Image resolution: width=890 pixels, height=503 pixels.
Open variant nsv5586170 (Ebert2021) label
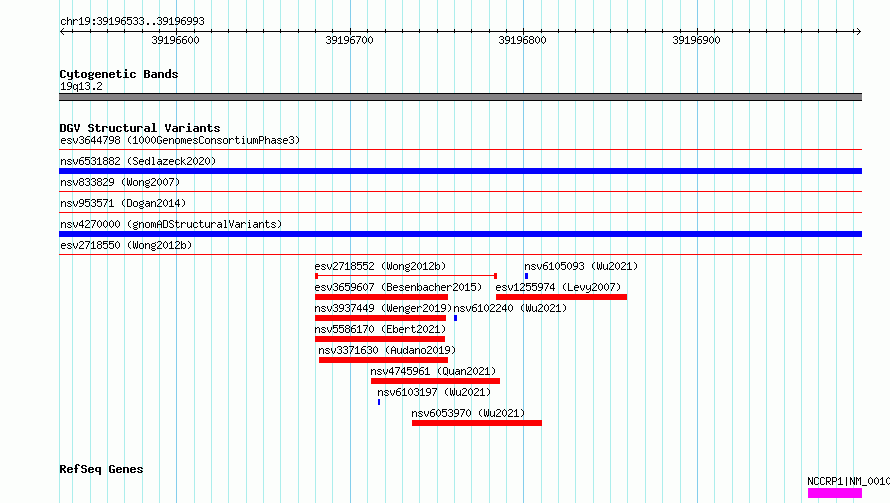click(380, 329)
